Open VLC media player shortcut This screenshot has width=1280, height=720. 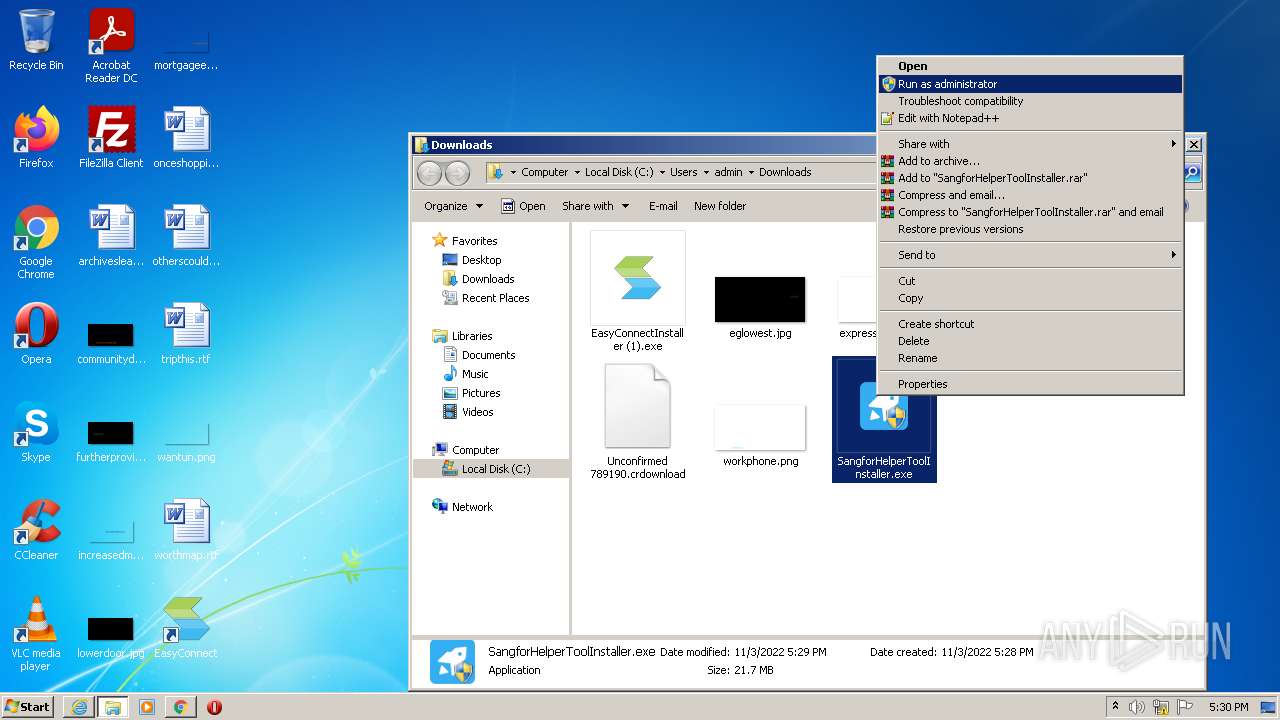click(36, 634)
